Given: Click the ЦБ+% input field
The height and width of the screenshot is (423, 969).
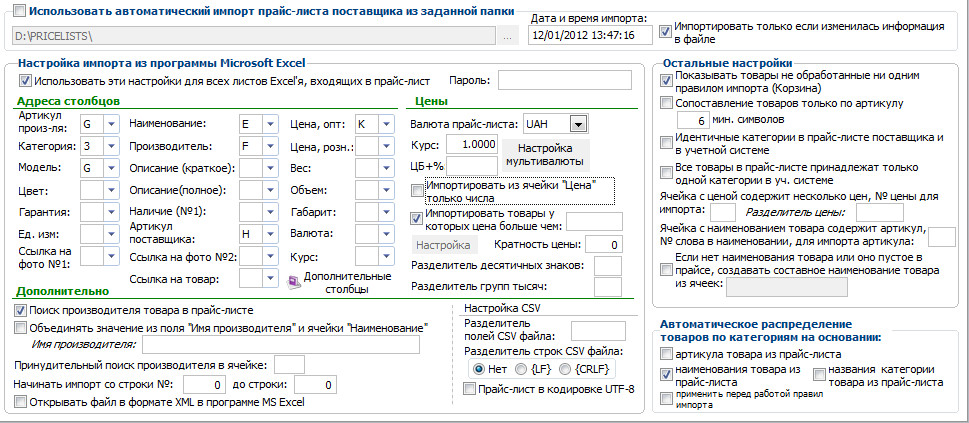Looking at the screenshot, I should tap(472, 165).
